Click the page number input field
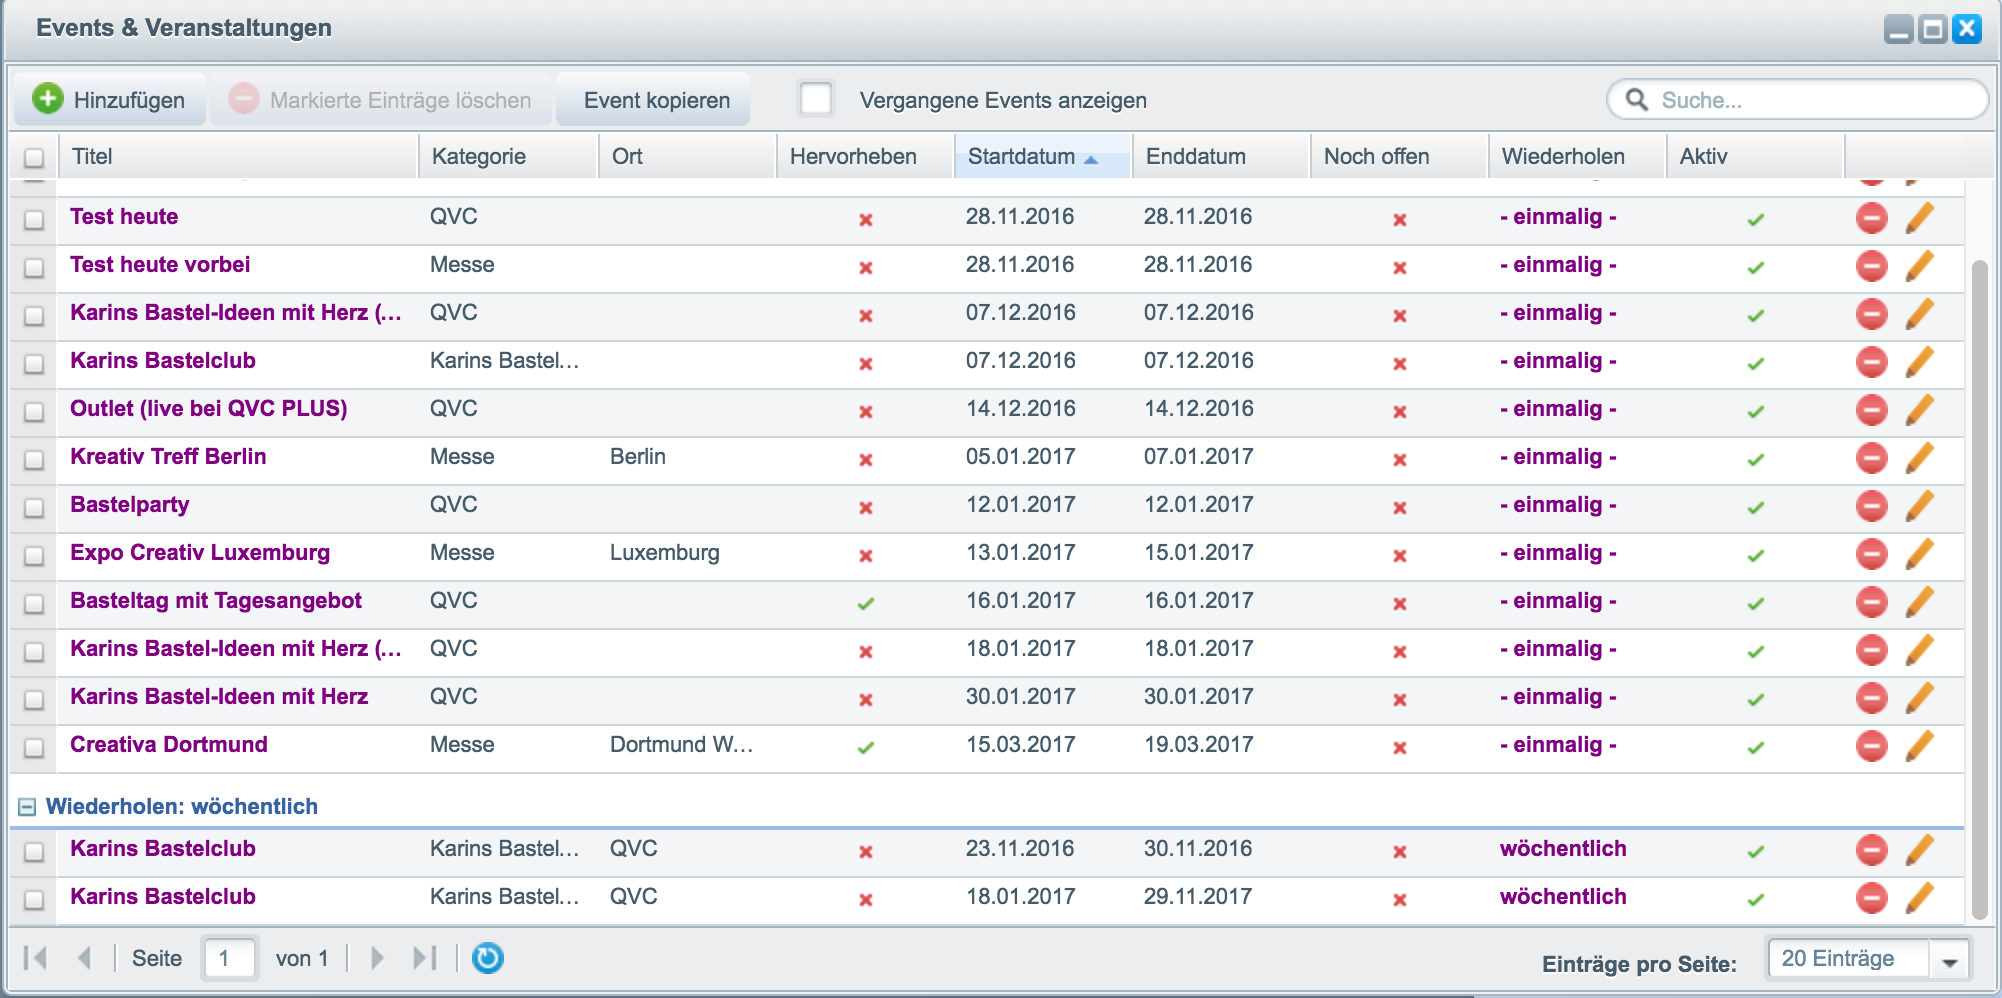2002x998 pixels. tap(230, 958)
